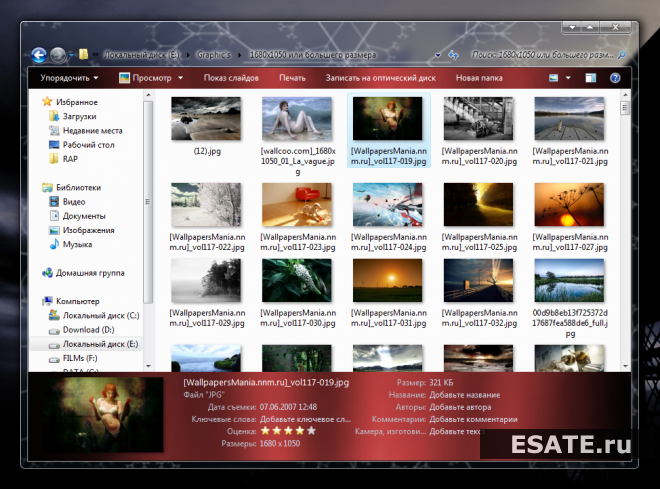Click the search magnifier icon

click(x=622, y=55)
